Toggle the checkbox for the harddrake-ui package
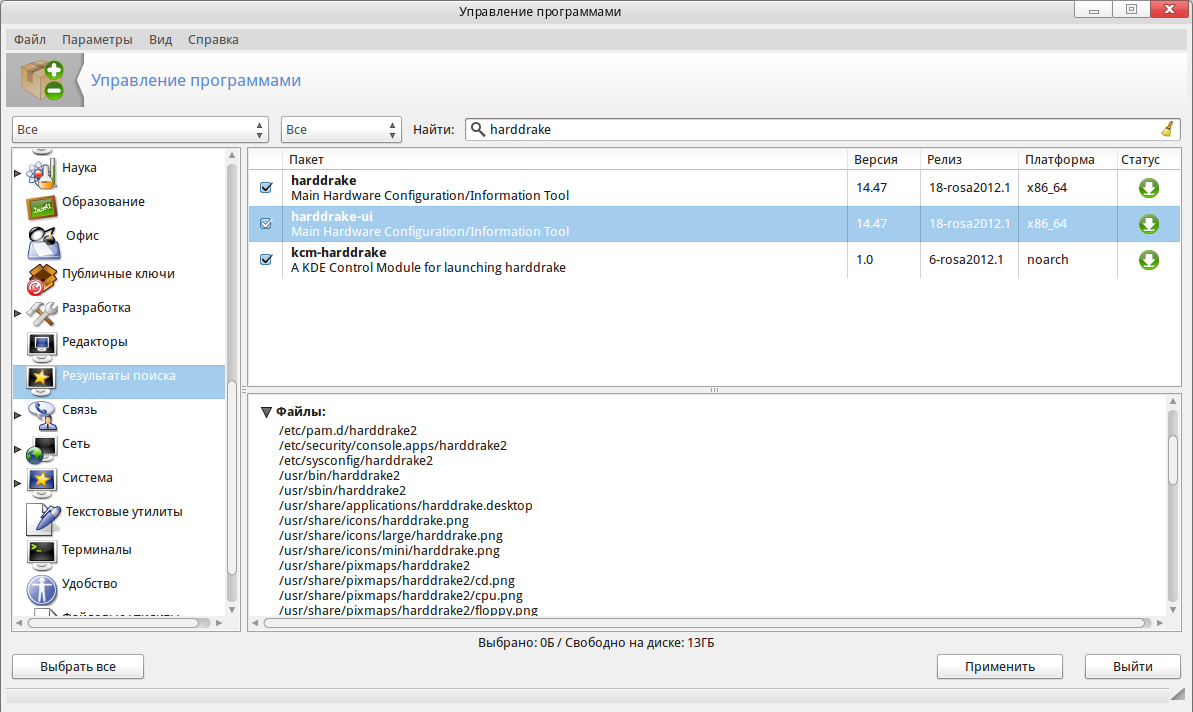 click(x=266, y=224)
